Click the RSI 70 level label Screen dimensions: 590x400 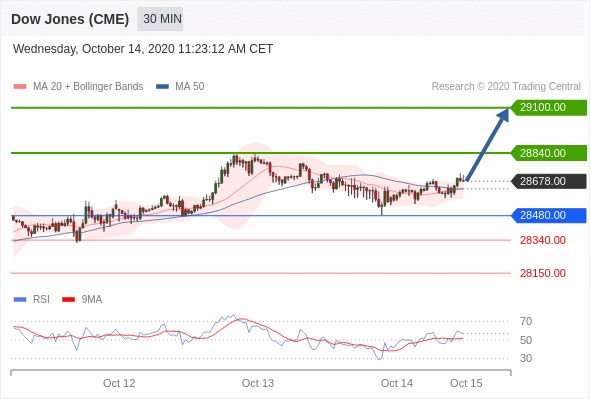[x=526, y=322]
